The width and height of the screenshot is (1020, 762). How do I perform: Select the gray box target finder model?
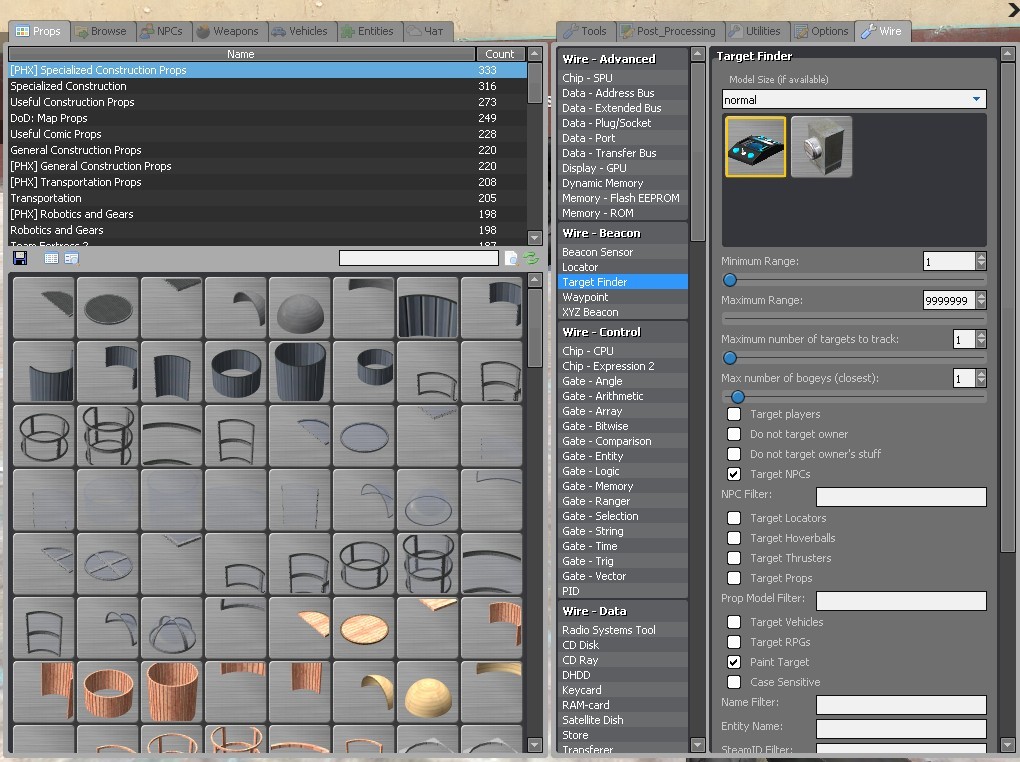tap(821, 147)
